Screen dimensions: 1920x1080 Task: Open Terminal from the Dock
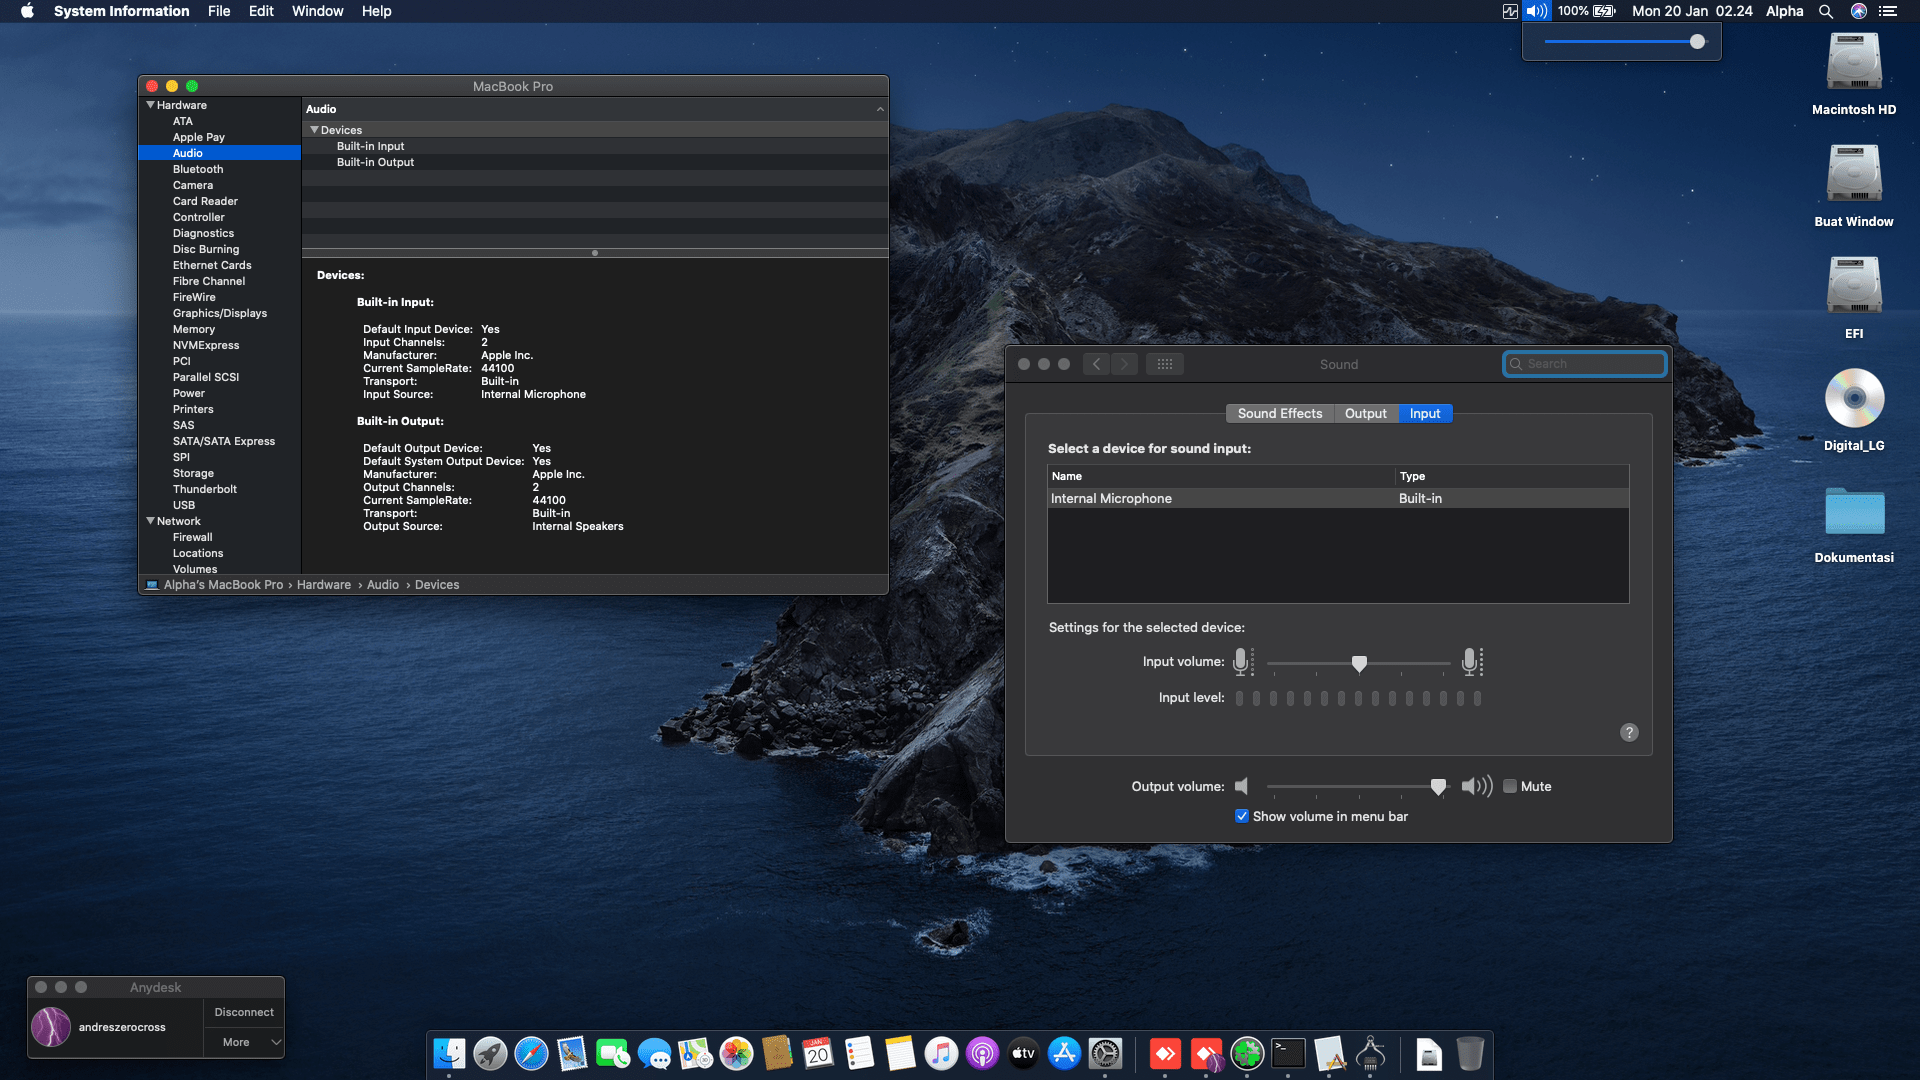1288,1053
